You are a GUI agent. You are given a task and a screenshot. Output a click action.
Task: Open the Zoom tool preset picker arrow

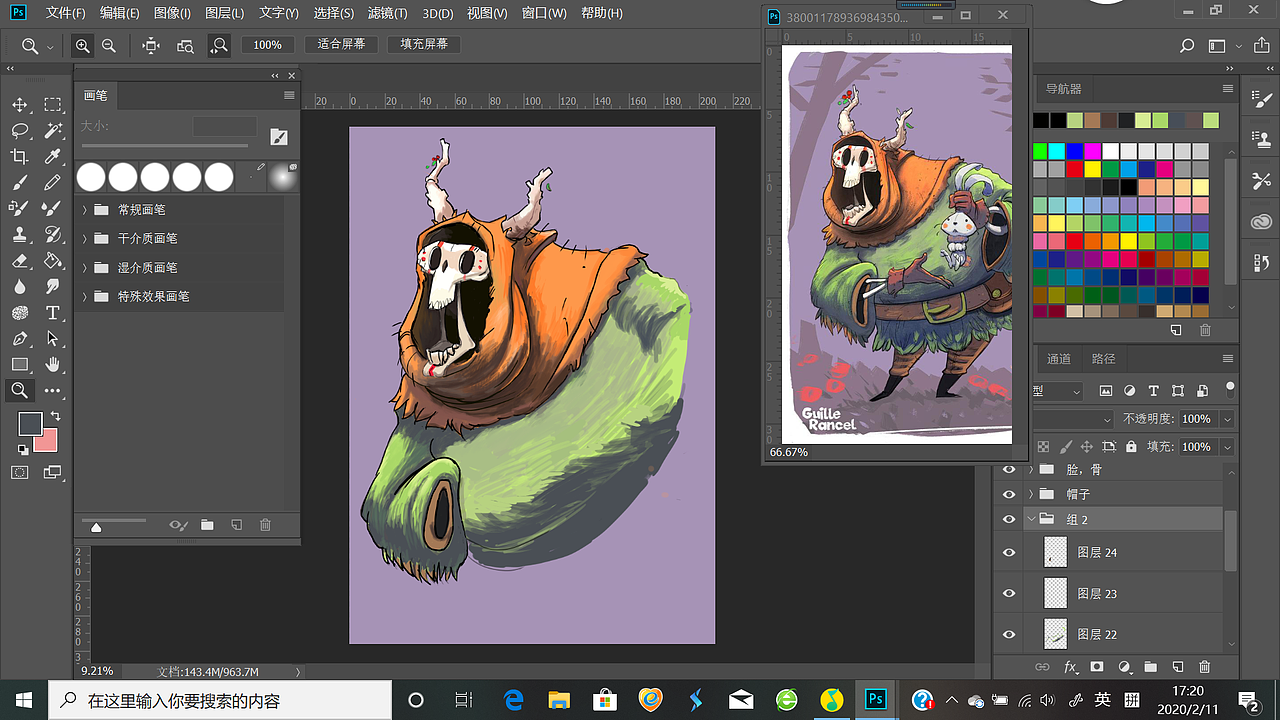[49, 46]
